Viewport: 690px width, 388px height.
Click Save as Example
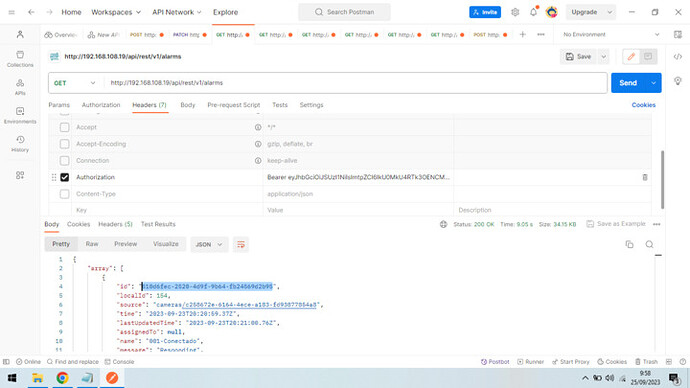[616, 224]
